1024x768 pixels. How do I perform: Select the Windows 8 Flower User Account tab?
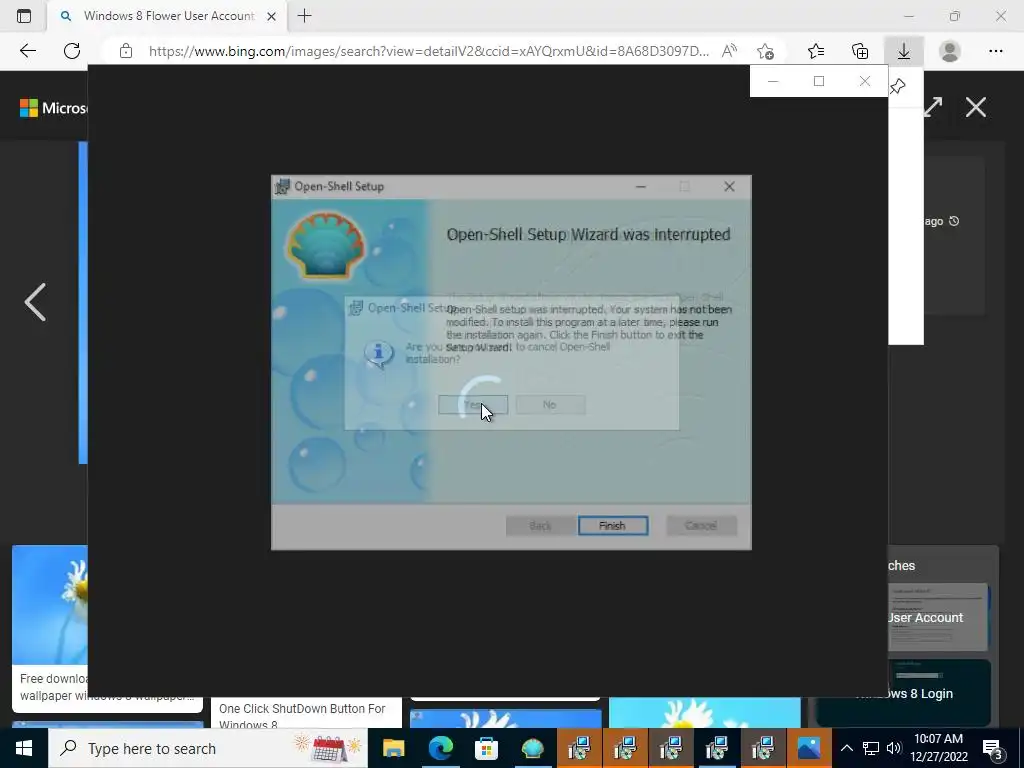(x=167, y=16)
